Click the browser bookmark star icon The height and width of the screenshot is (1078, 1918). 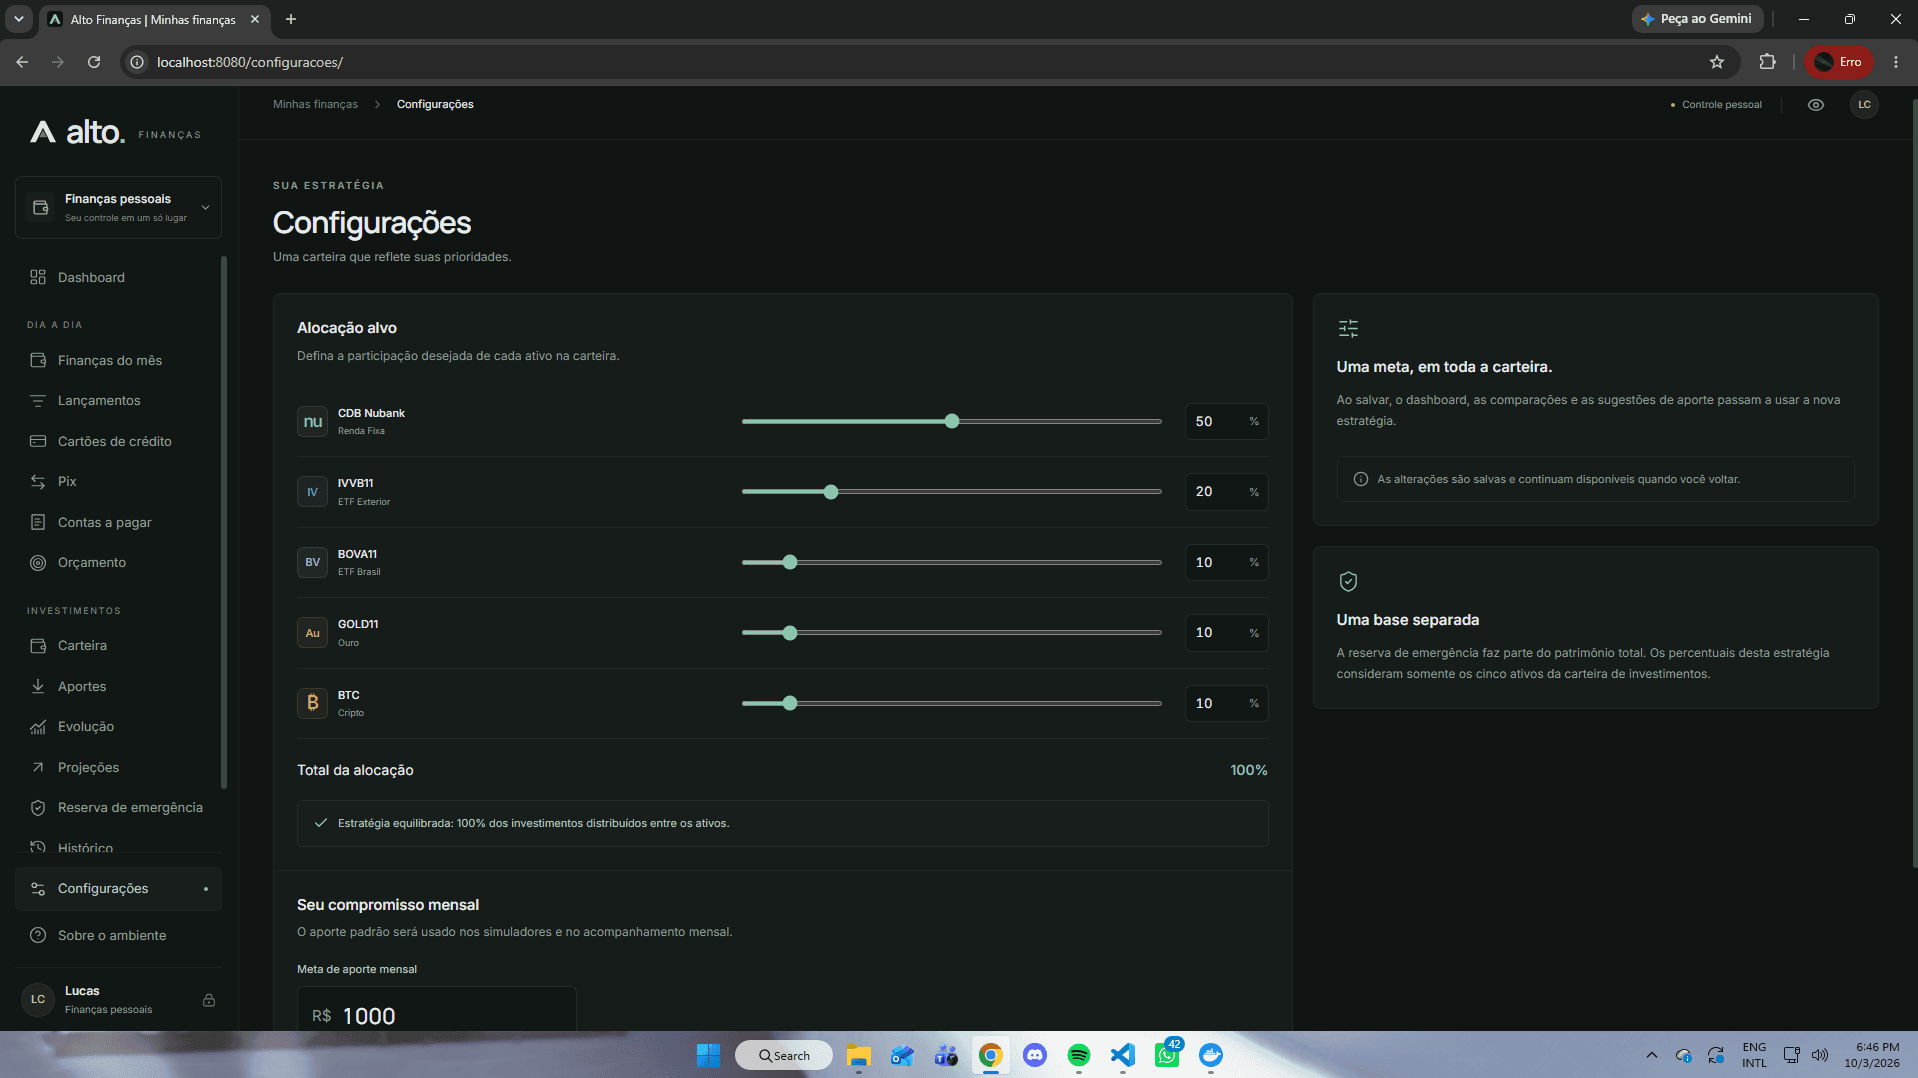click(x=1717, y=62)
